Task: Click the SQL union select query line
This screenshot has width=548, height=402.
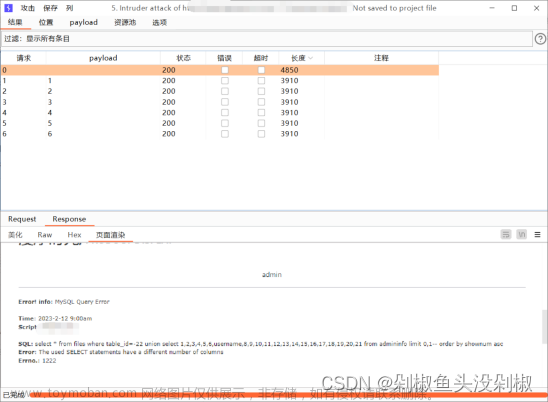Action: point(261,344)
